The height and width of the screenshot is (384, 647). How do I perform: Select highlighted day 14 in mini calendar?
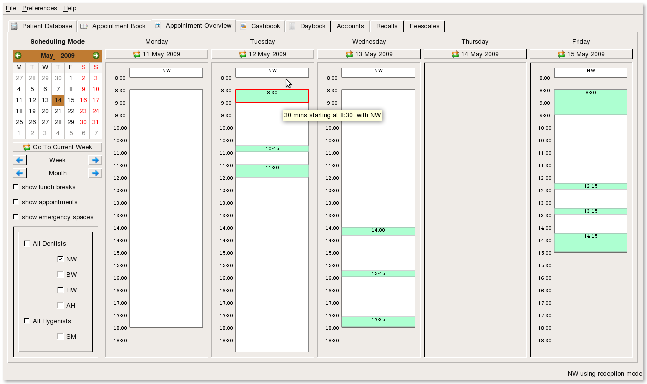pyautogui.click(x=58, y=100)
